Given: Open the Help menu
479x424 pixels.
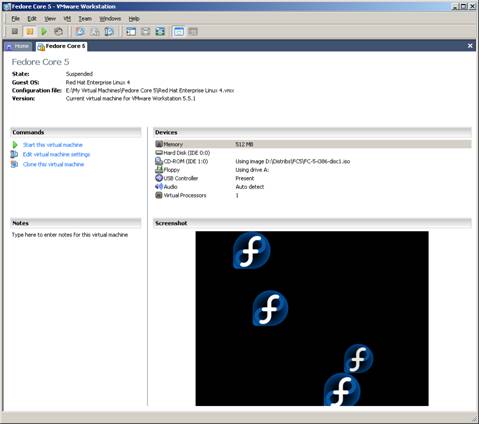Looking at the screenshot, I should tap(134, 19).
